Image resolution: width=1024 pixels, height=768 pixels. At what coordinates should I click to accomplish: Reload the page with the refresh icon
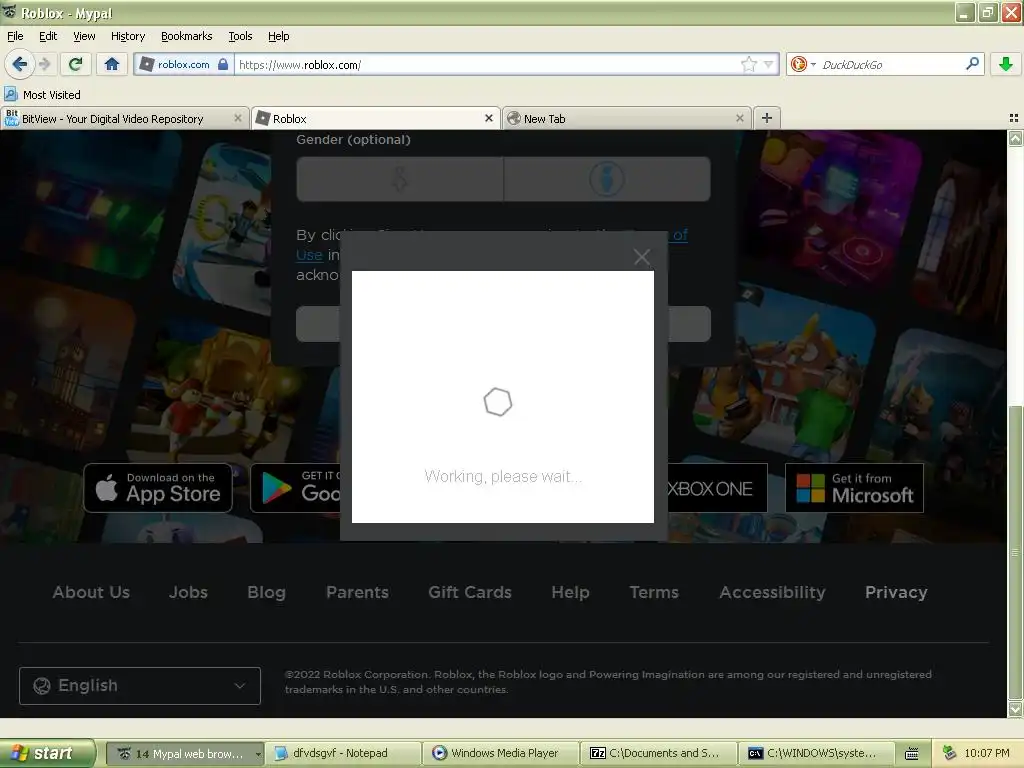click(x=76, y=64)
